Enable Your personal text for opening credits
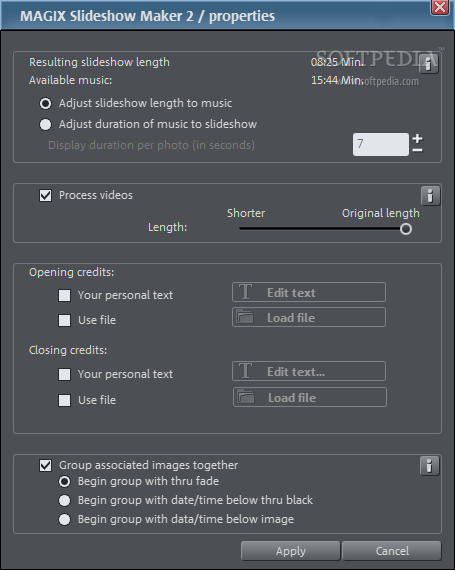The height and width of the screenshot is (570, 455). tap(65, 295)
